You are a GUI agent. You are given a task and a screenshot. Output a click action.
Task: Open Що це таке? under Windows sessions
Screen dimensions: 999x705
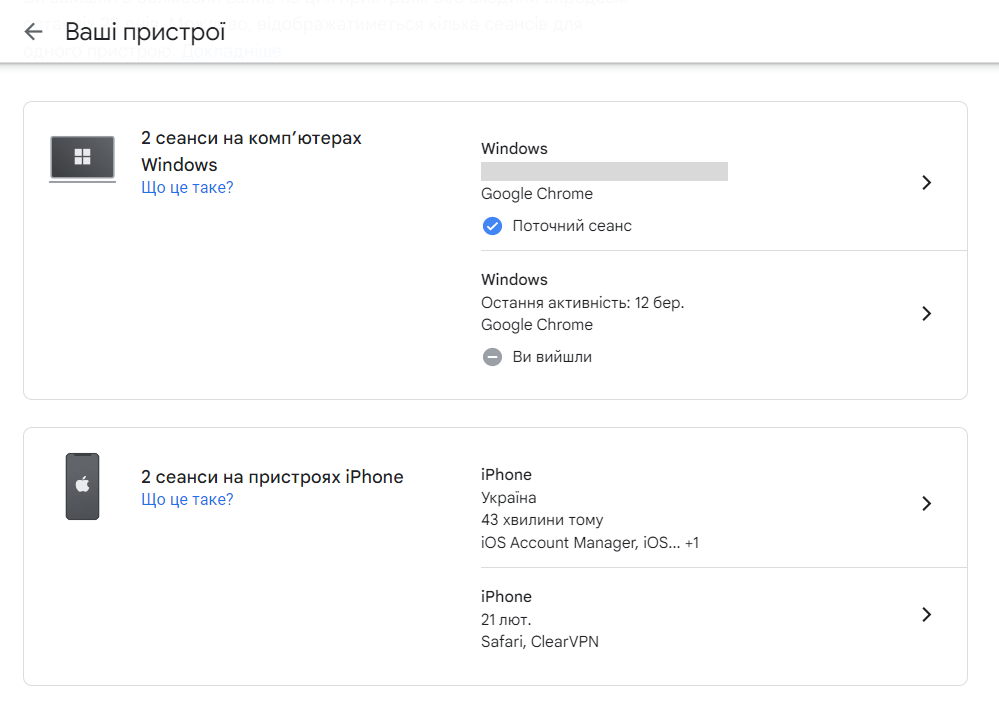coord(187,187)
